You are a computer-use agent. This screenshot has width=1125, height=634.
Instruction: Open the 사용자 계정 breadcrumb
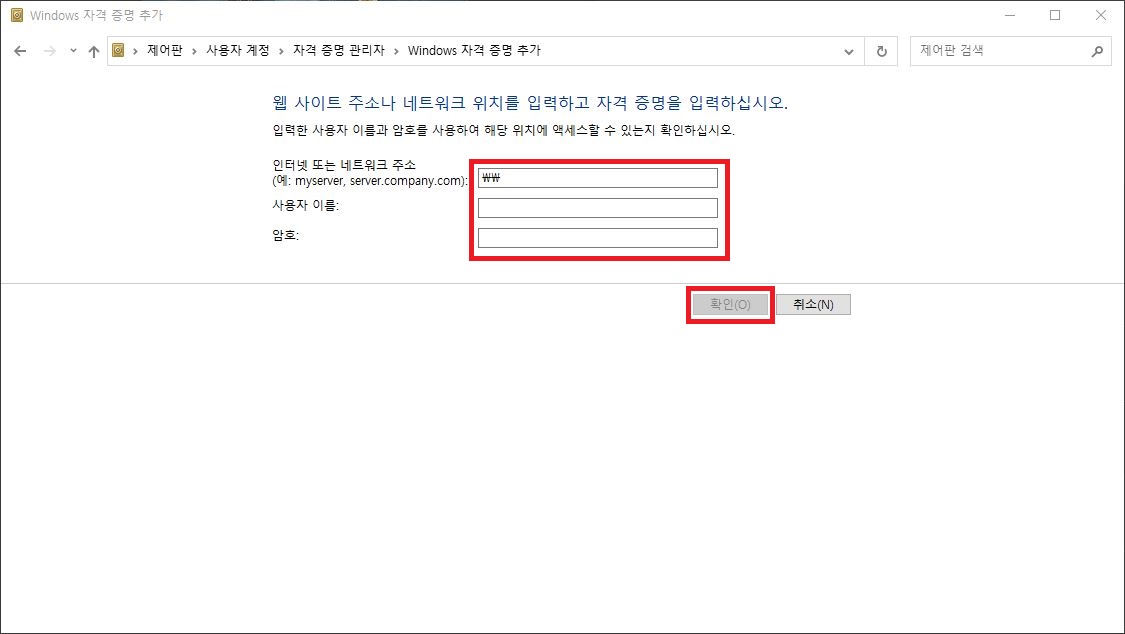point(237,50)
